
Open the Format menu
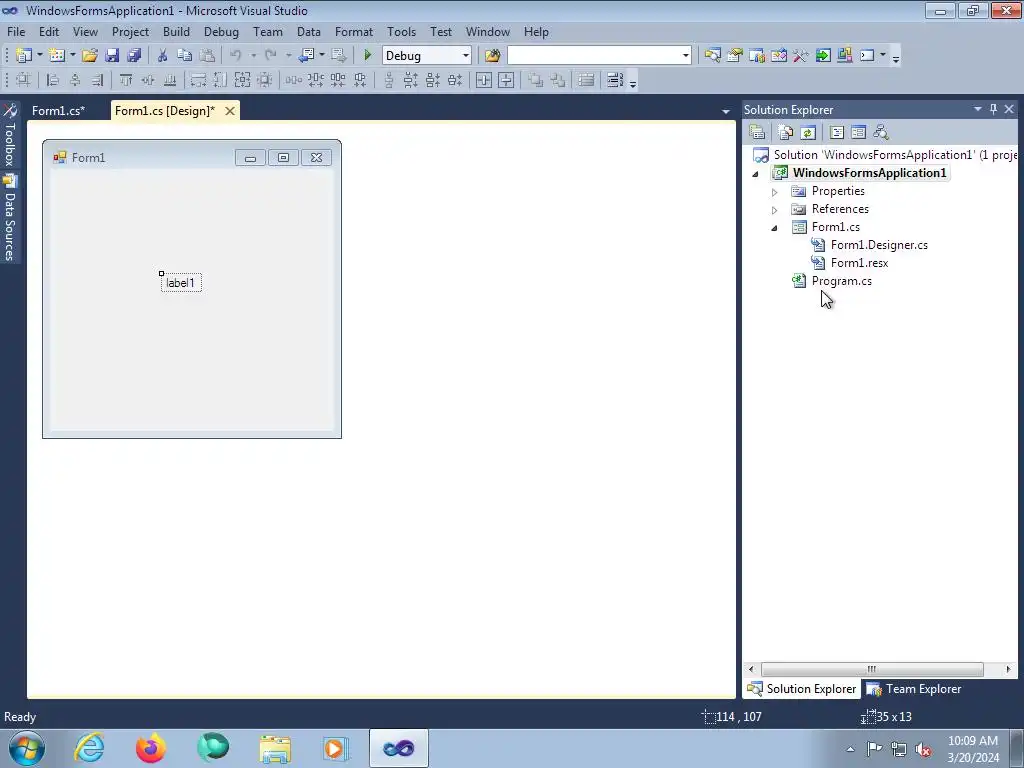coord(353,32)
